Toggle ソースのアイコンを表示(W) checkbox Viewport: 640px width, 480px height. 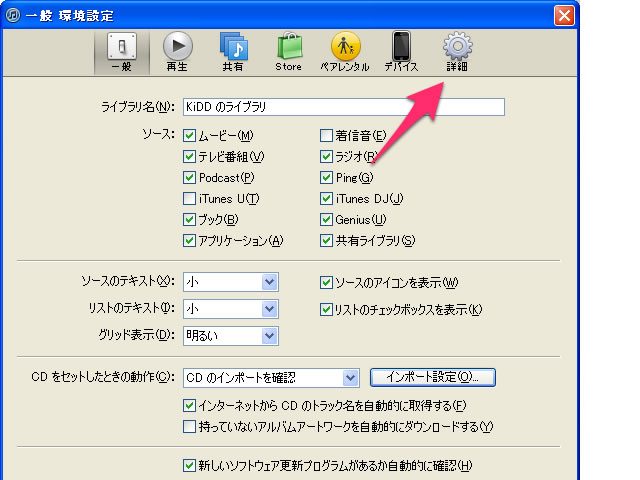click(x=326, y=282)
